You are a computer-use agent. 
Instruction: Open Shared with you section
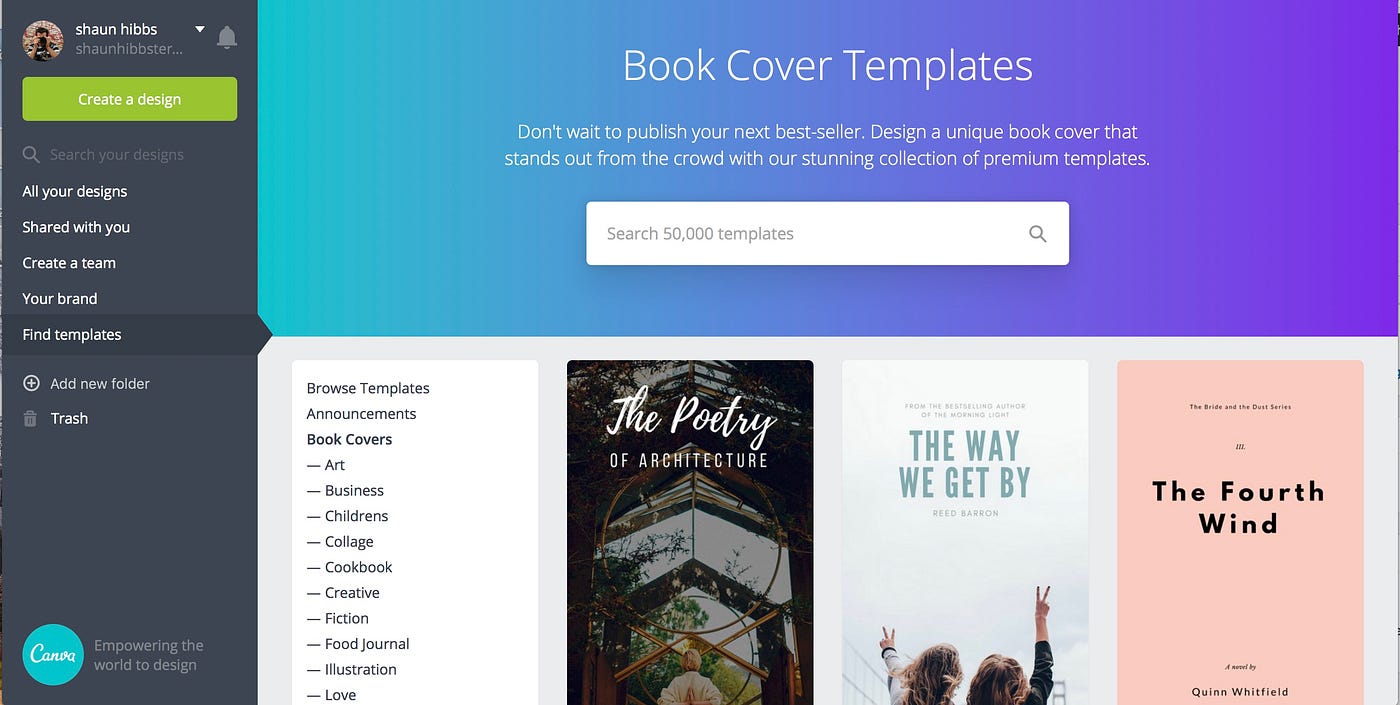pyautogui.click(x=76, y=227)
